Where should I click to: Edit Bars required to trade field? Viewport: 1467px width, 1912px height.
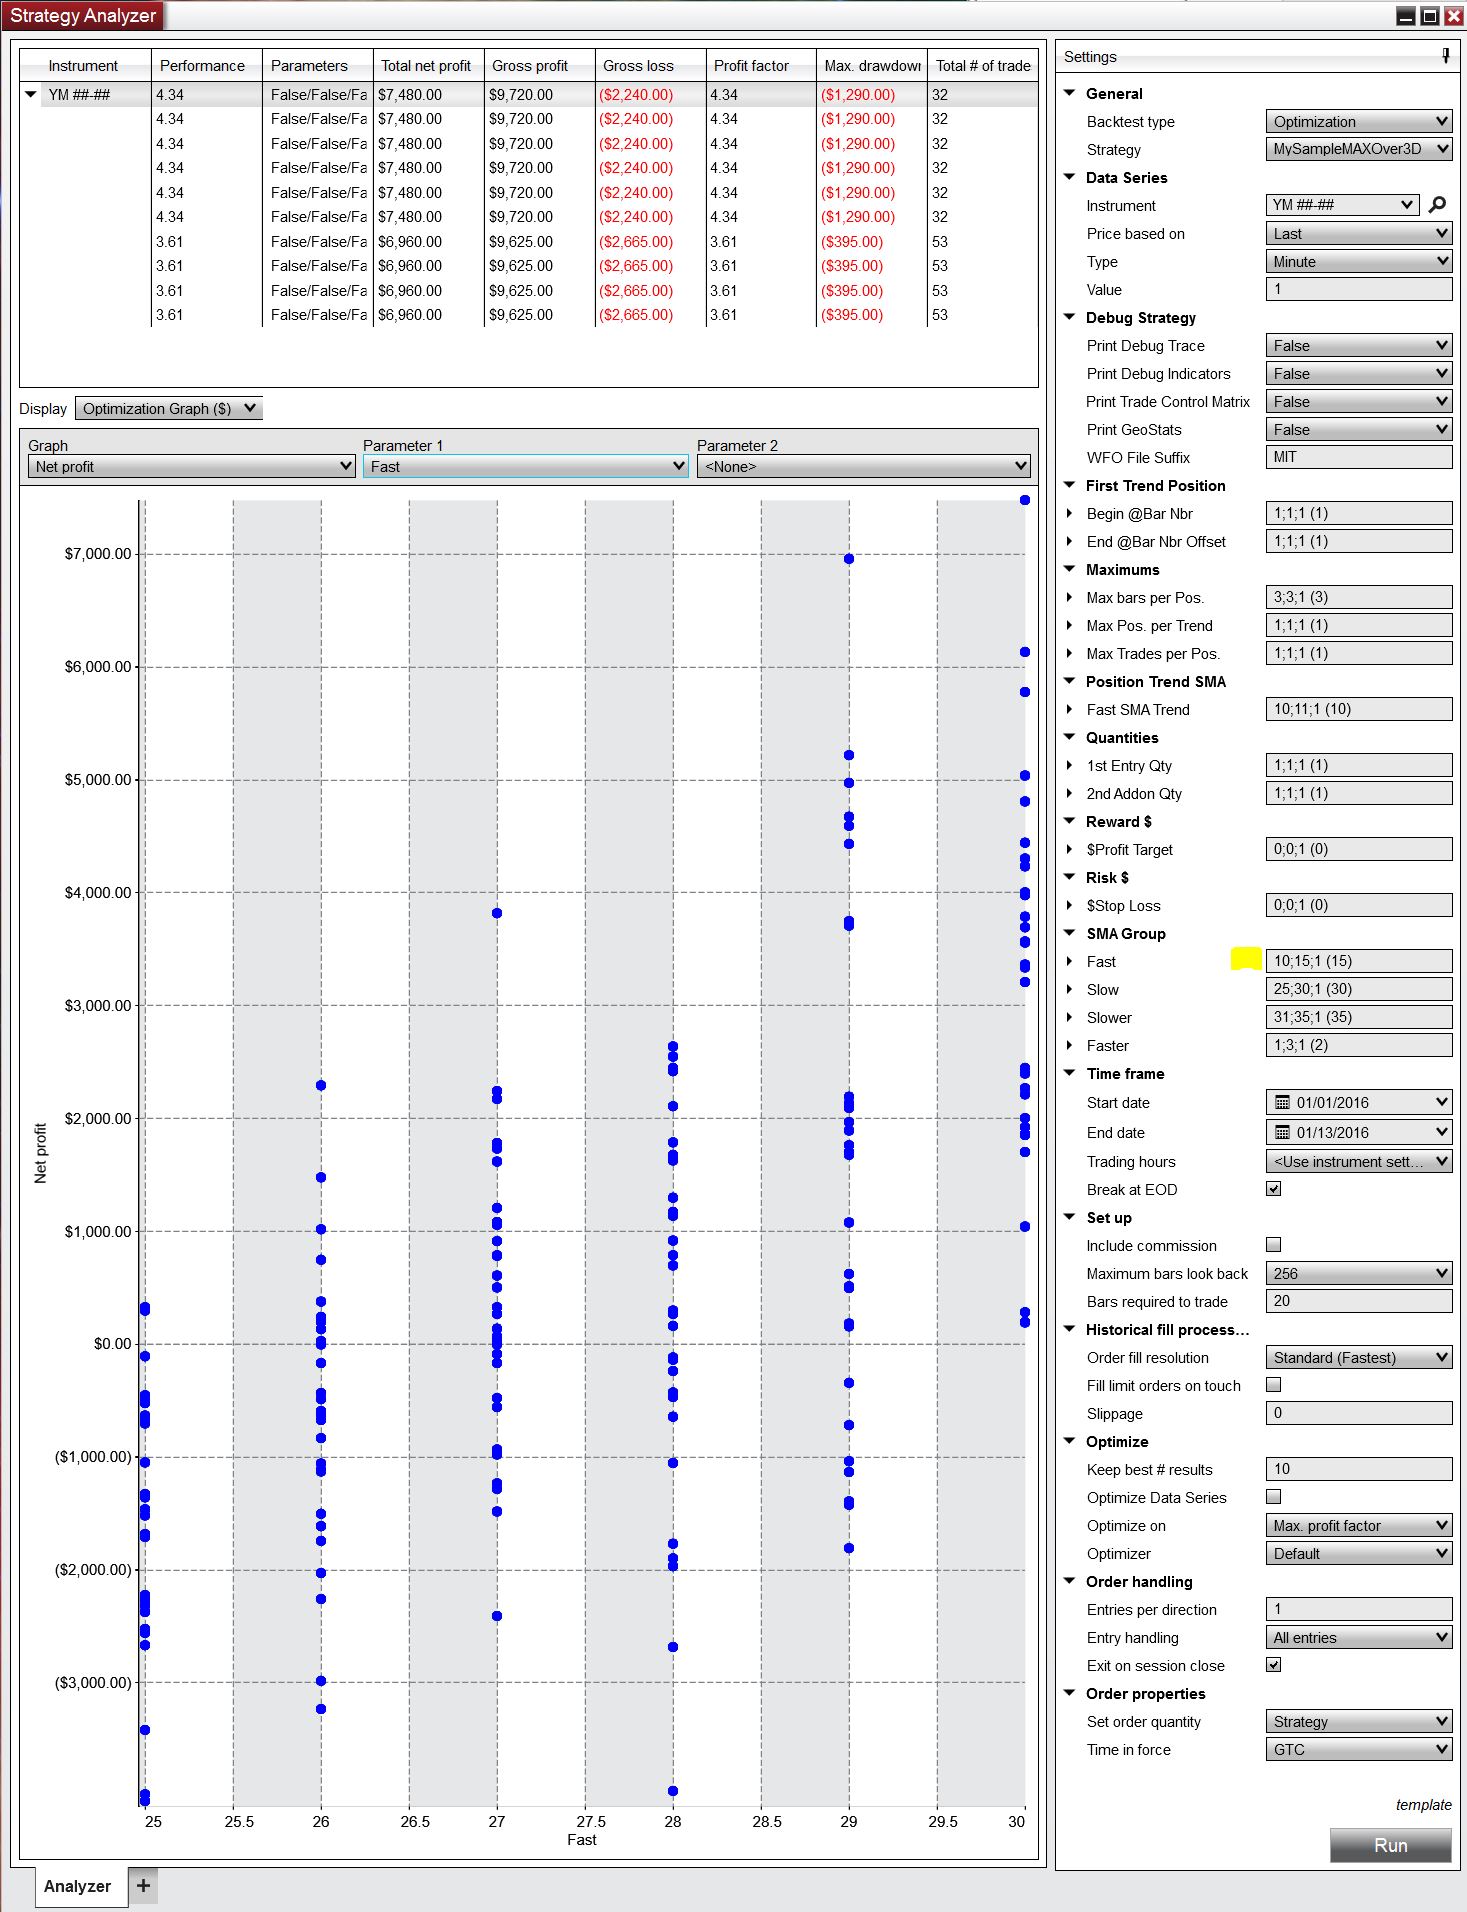[x=1358, y=1301]
